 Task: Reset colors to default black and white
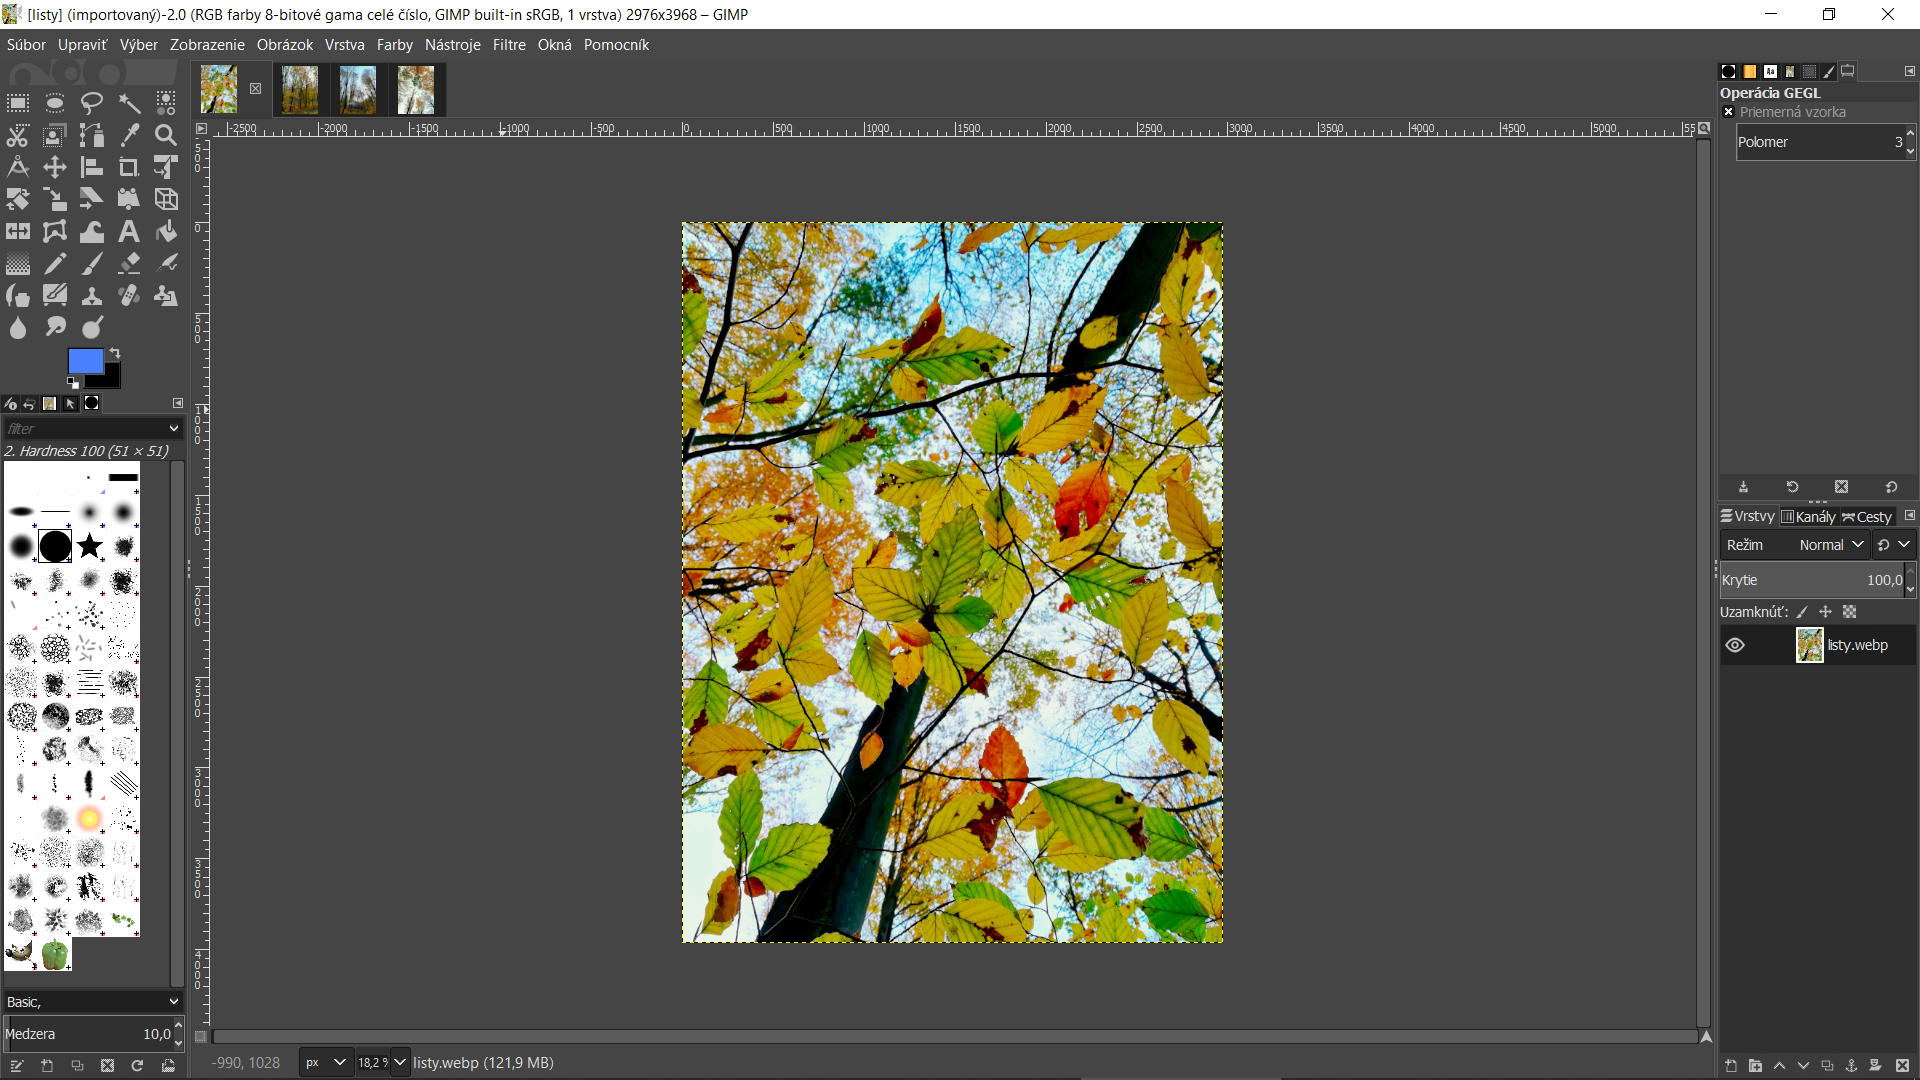(x=72, y=382)
